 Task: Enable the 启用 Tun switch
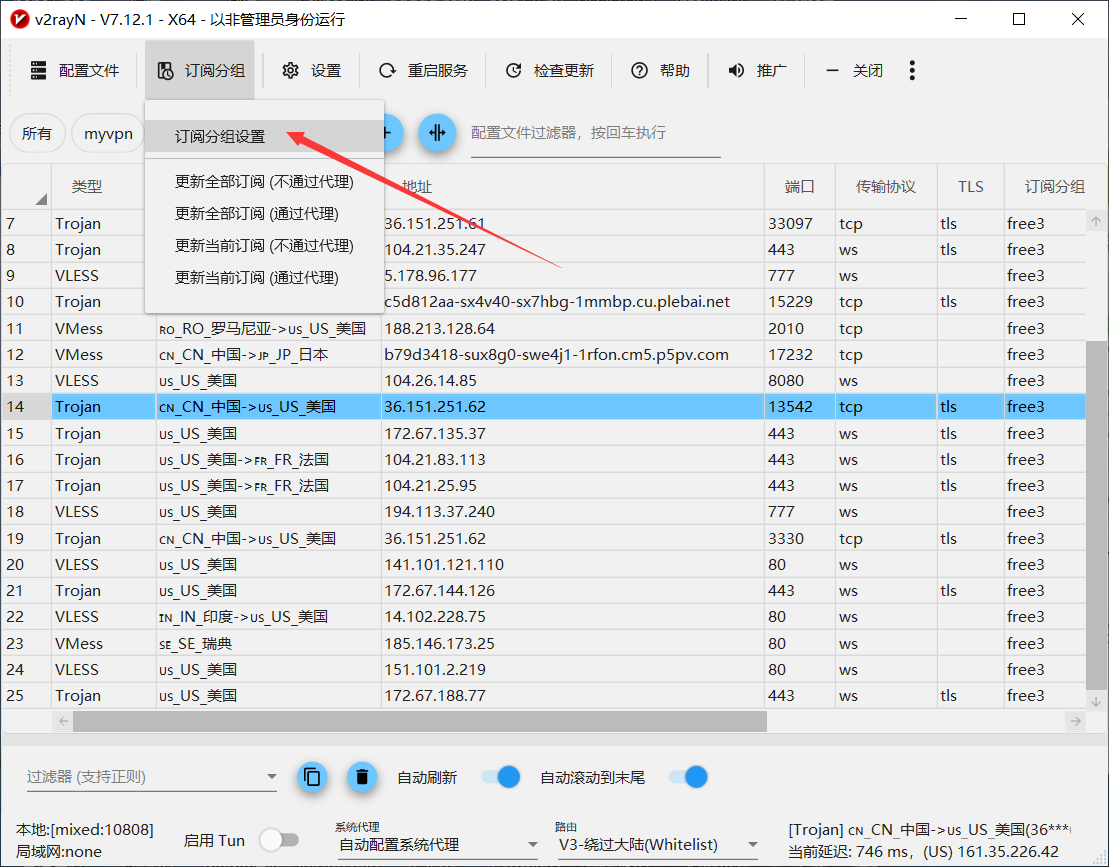[x=278, y=841]
